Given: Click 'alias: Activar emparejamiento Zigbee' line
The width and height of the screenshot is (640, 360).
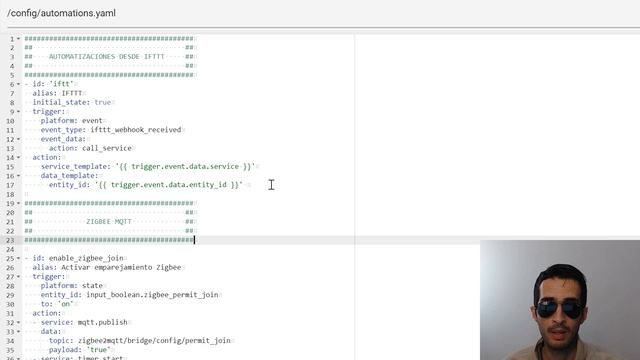Looking at the screenshot, I should 107,267.
